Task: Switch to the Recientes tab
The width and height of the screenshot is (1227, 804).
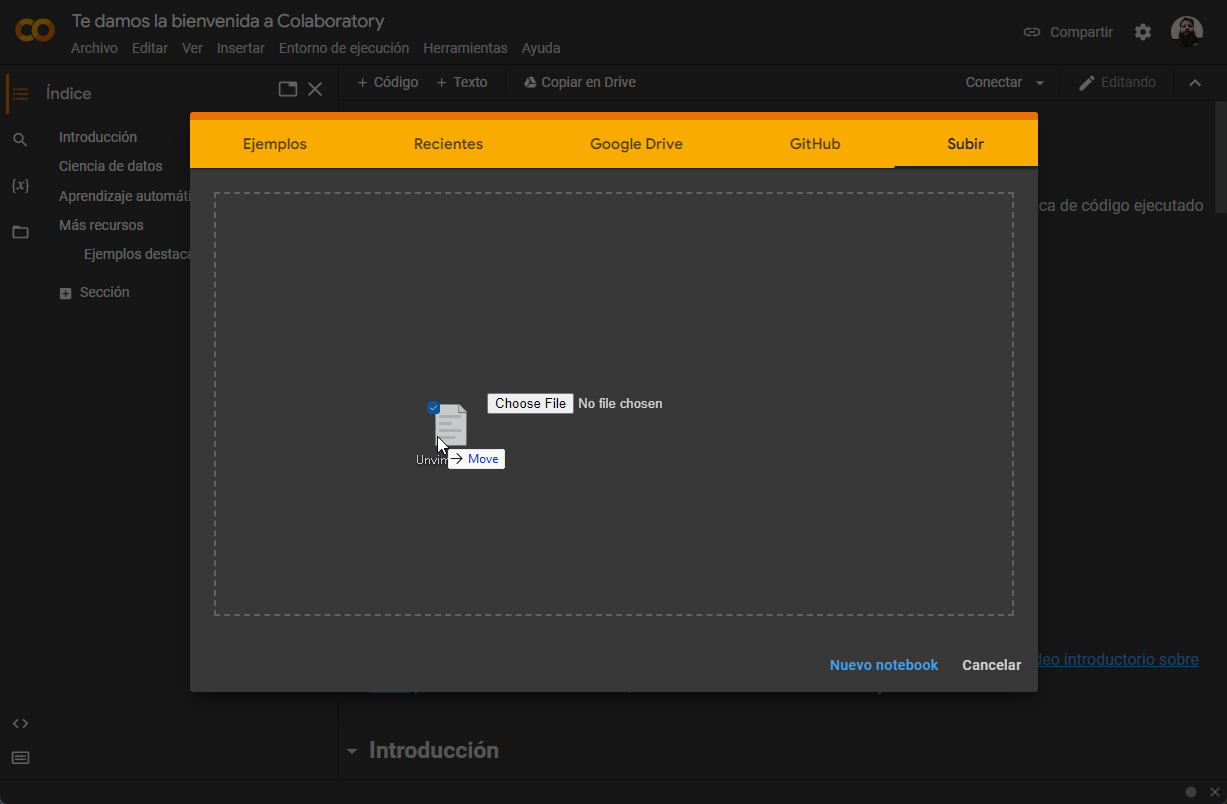Action: coord(448,144)
